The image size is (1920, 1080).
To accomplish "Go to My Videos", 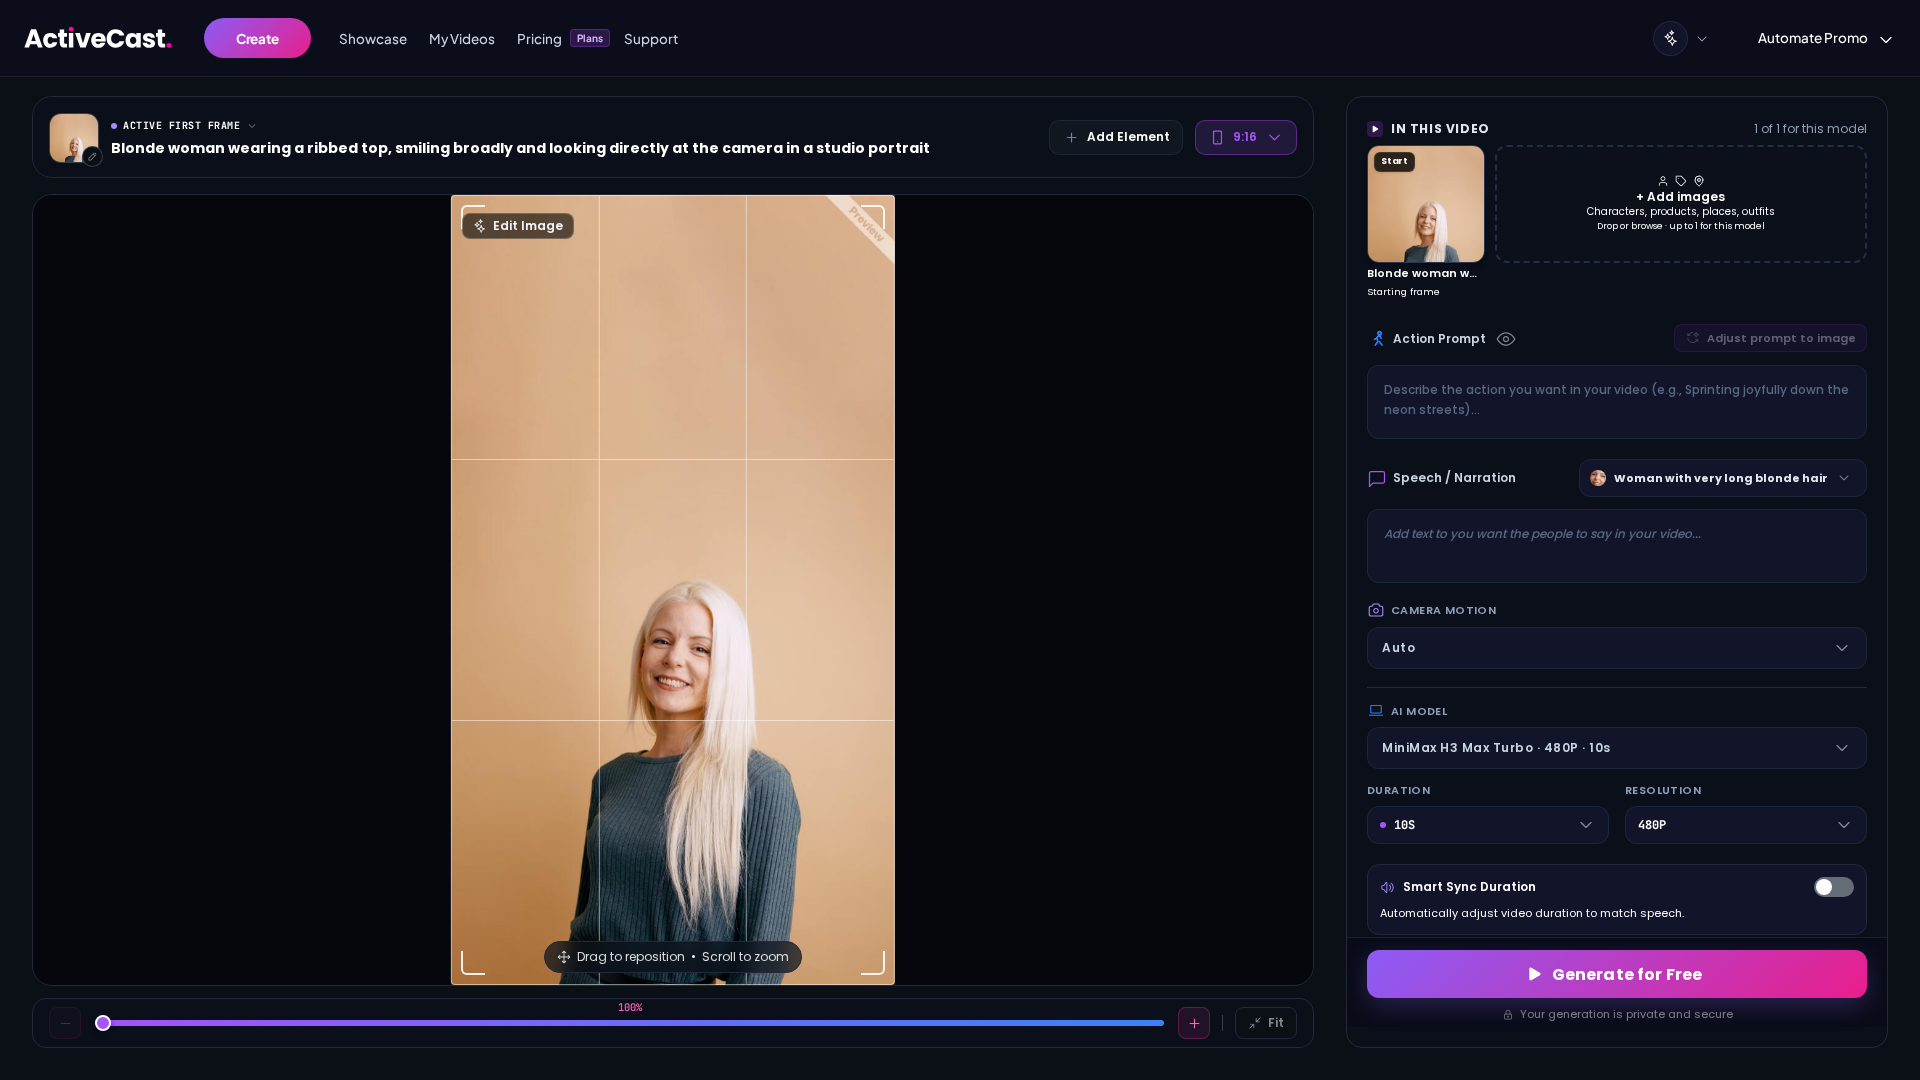I will [462, 39].
